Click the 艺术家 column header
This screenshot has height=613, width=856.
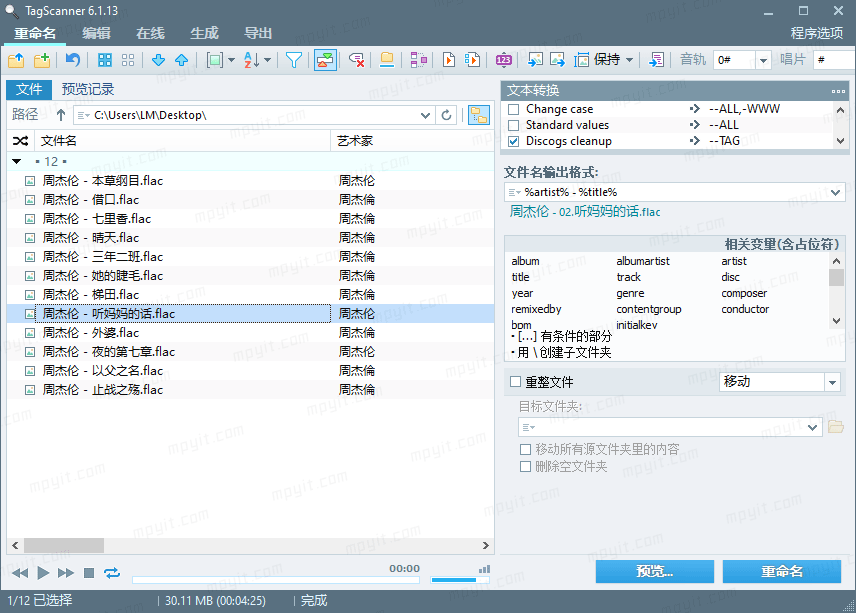pos(412,141)
